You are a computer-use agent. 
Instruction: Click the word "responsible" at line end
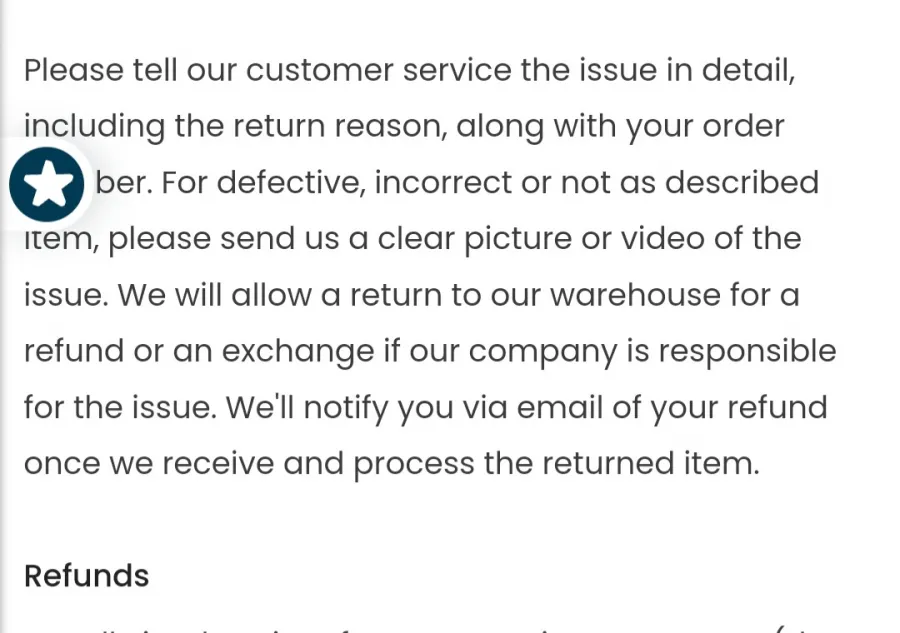(x=747, y=351)
